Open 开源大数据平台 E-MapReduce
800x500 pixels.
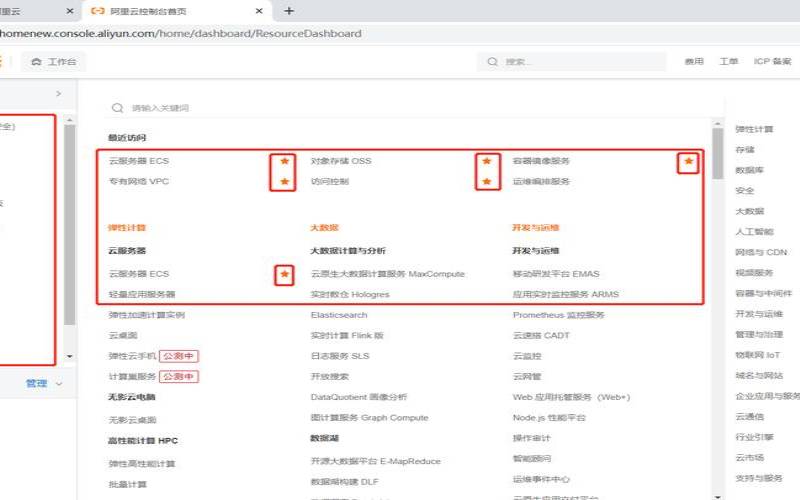[x=376, y=462]
